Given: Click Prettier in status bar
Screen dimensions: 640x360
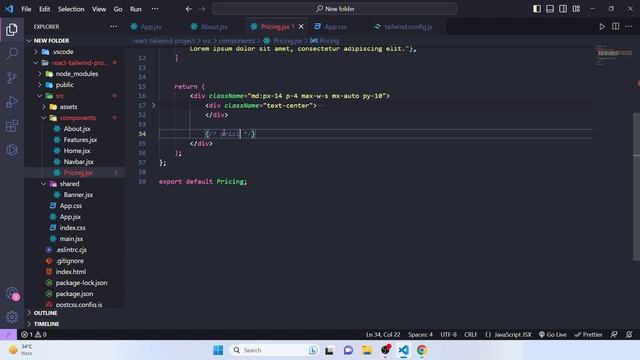Looking at the screenshot, I should 588,334.
